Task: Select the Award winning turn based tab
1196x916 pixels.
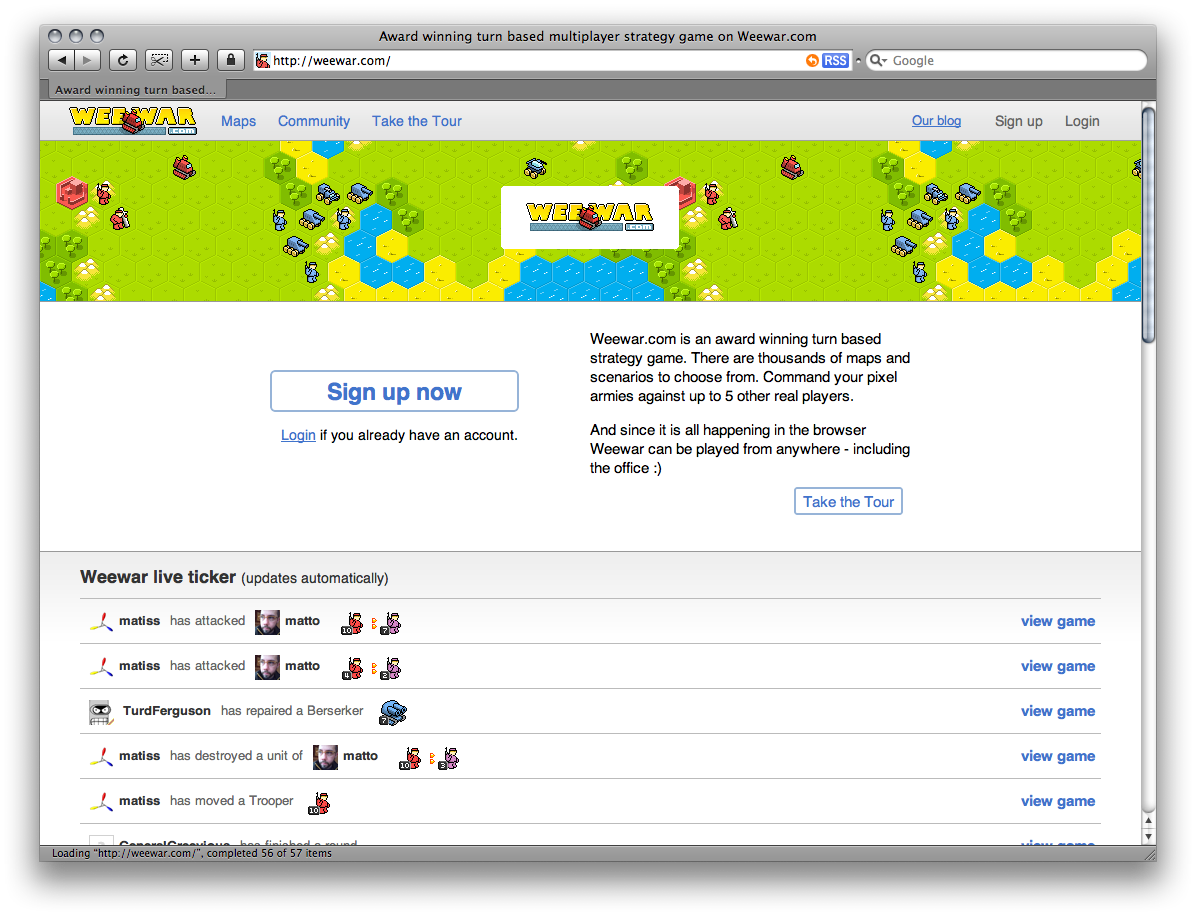Action: [135, 89]
